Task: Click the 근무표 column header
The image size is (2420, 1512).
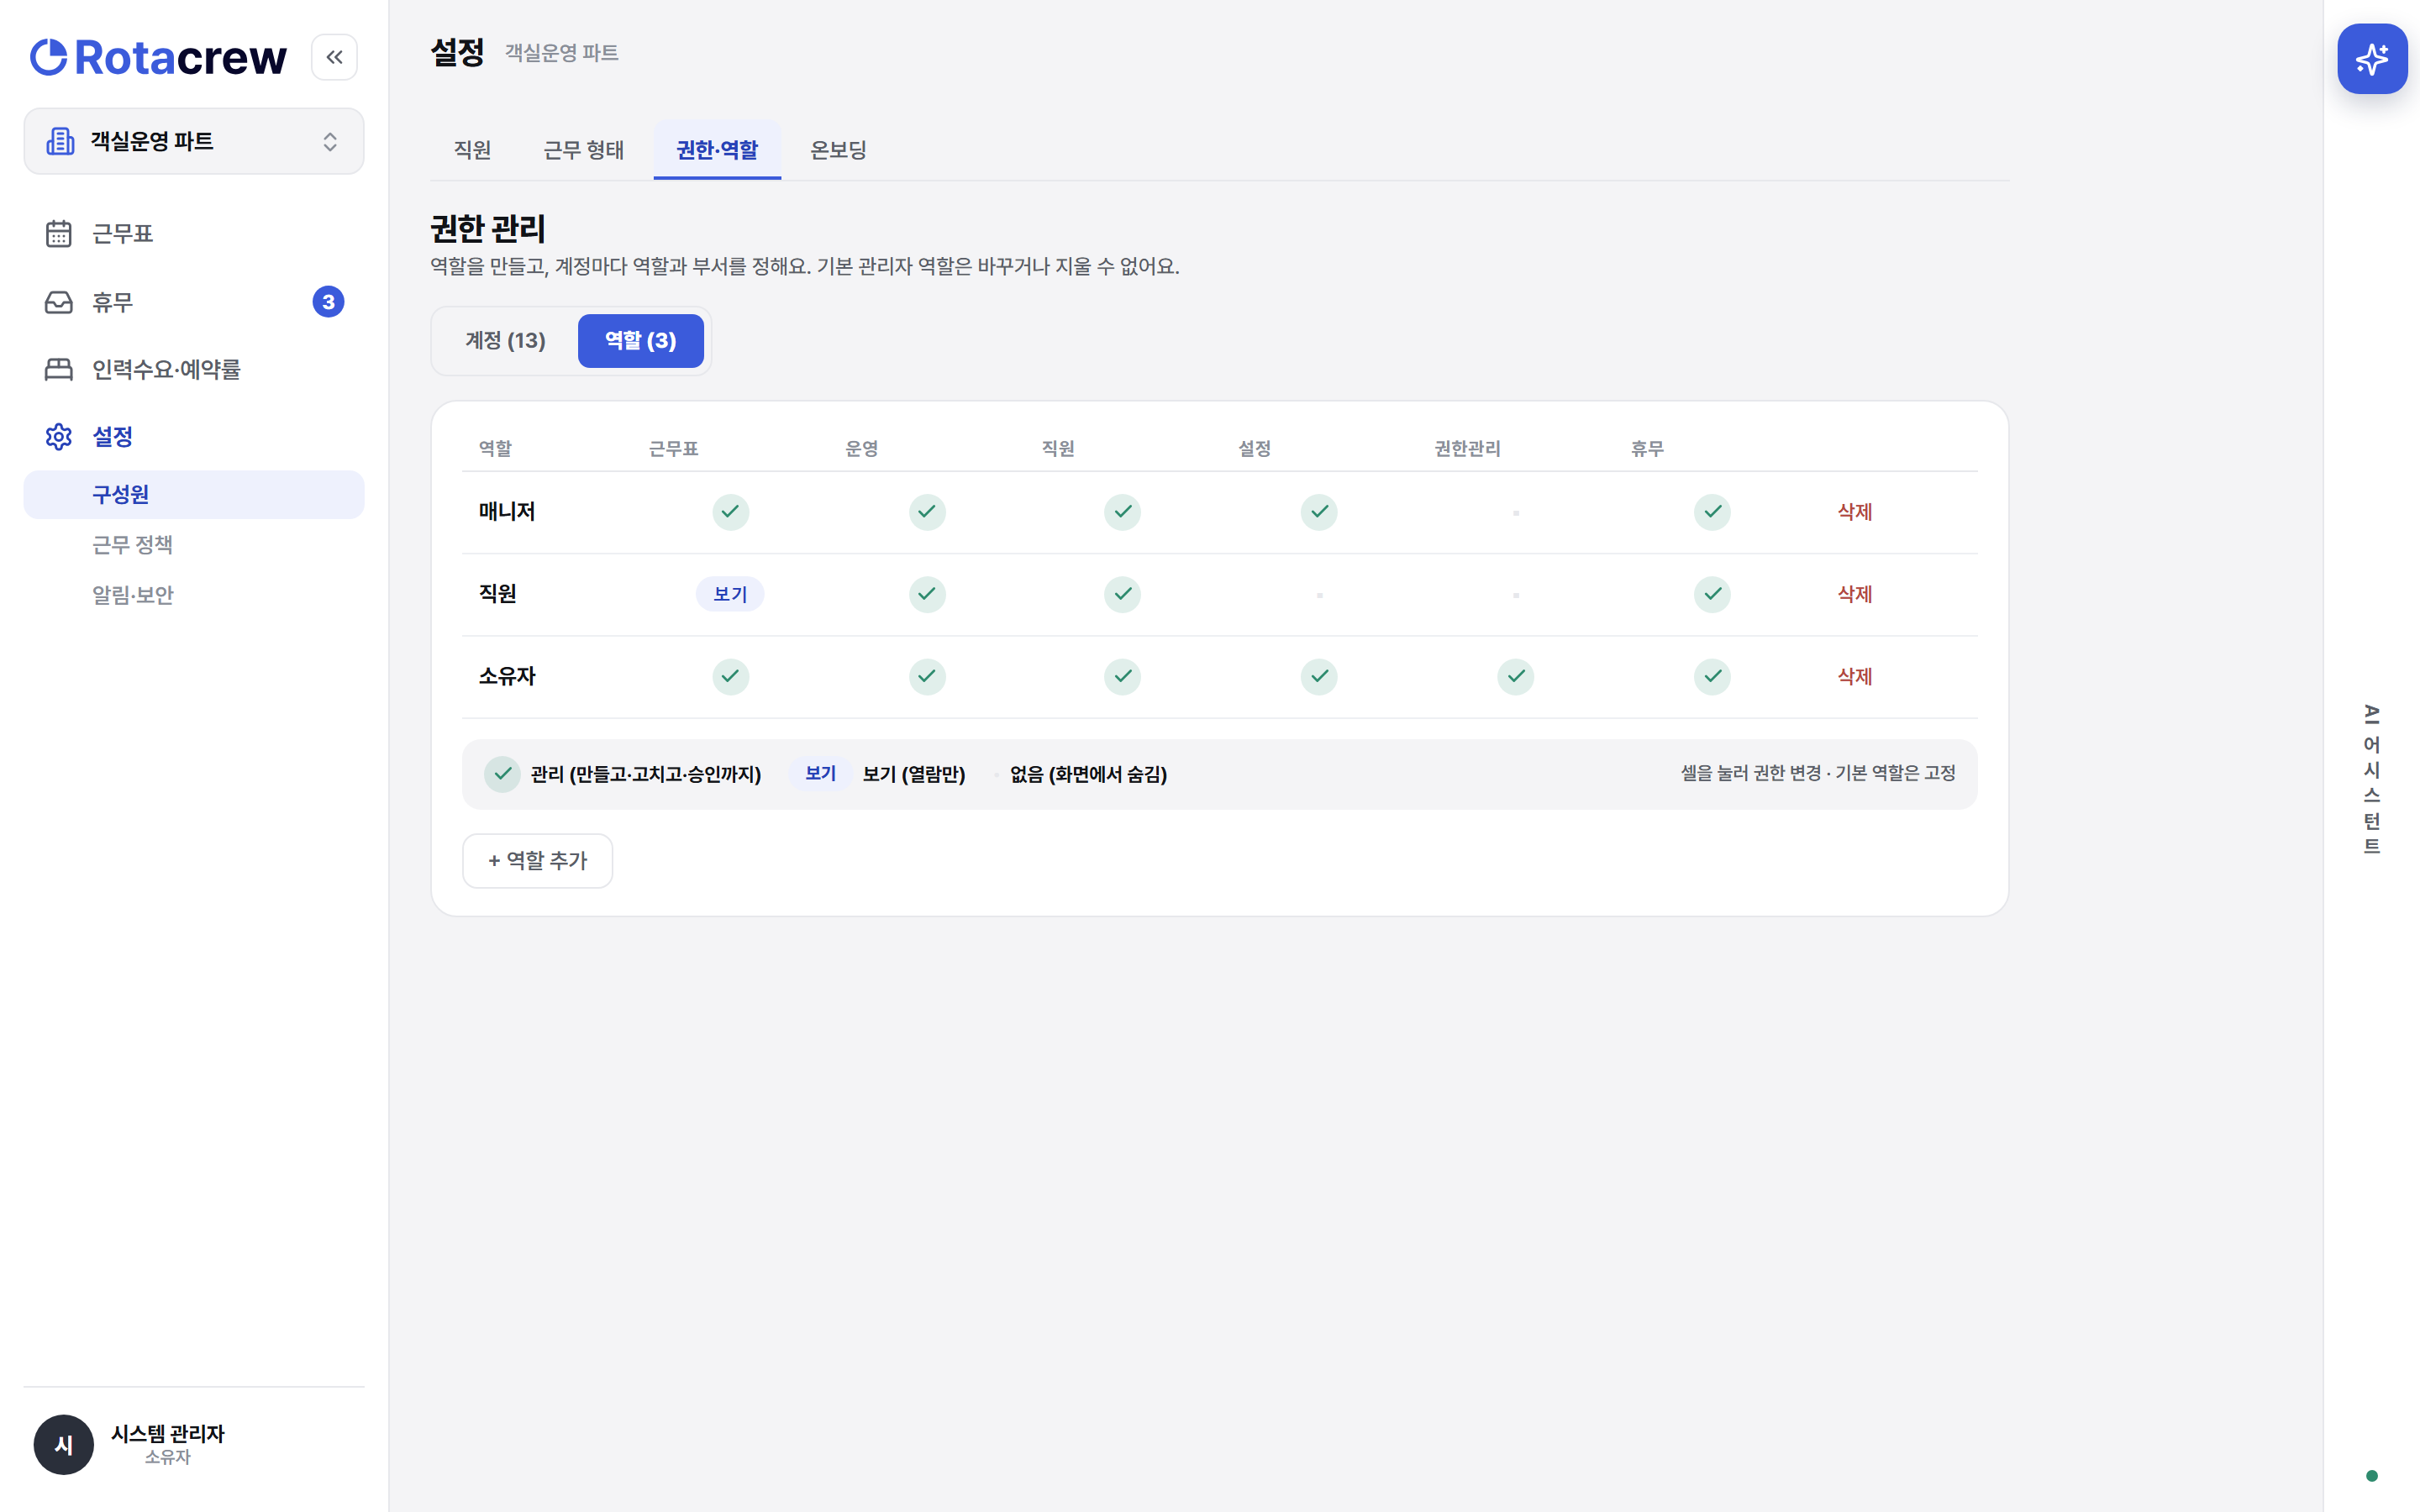Action: coord(673,449)
